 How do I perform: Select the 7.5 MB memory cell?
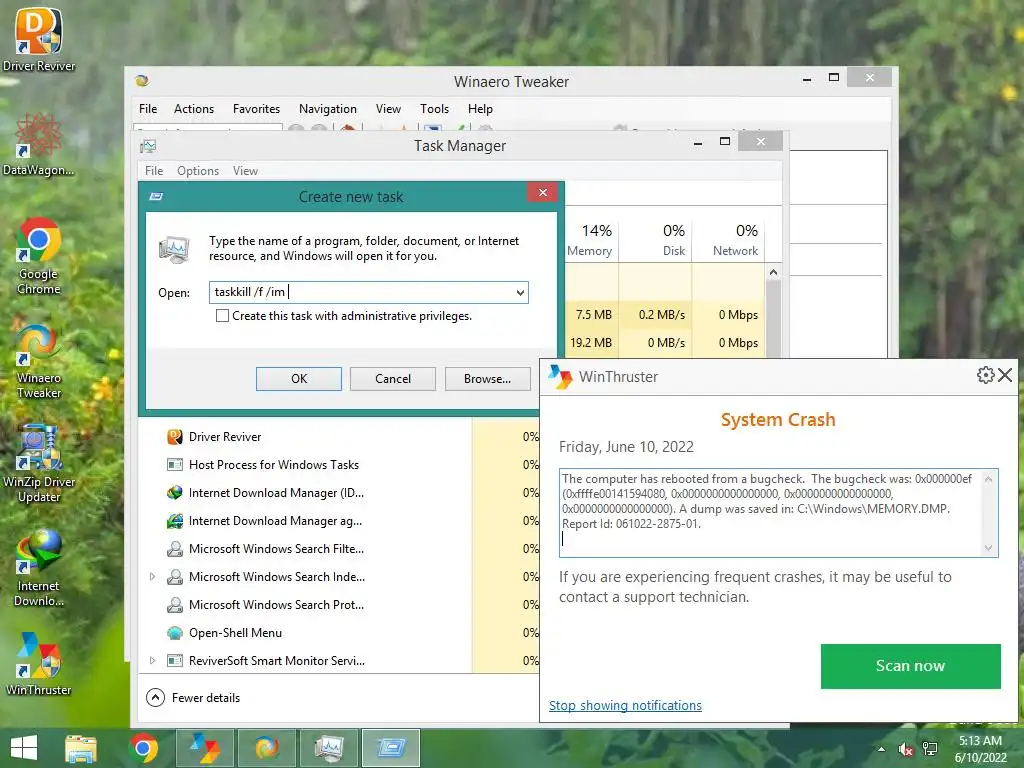[x=592, y=315]
